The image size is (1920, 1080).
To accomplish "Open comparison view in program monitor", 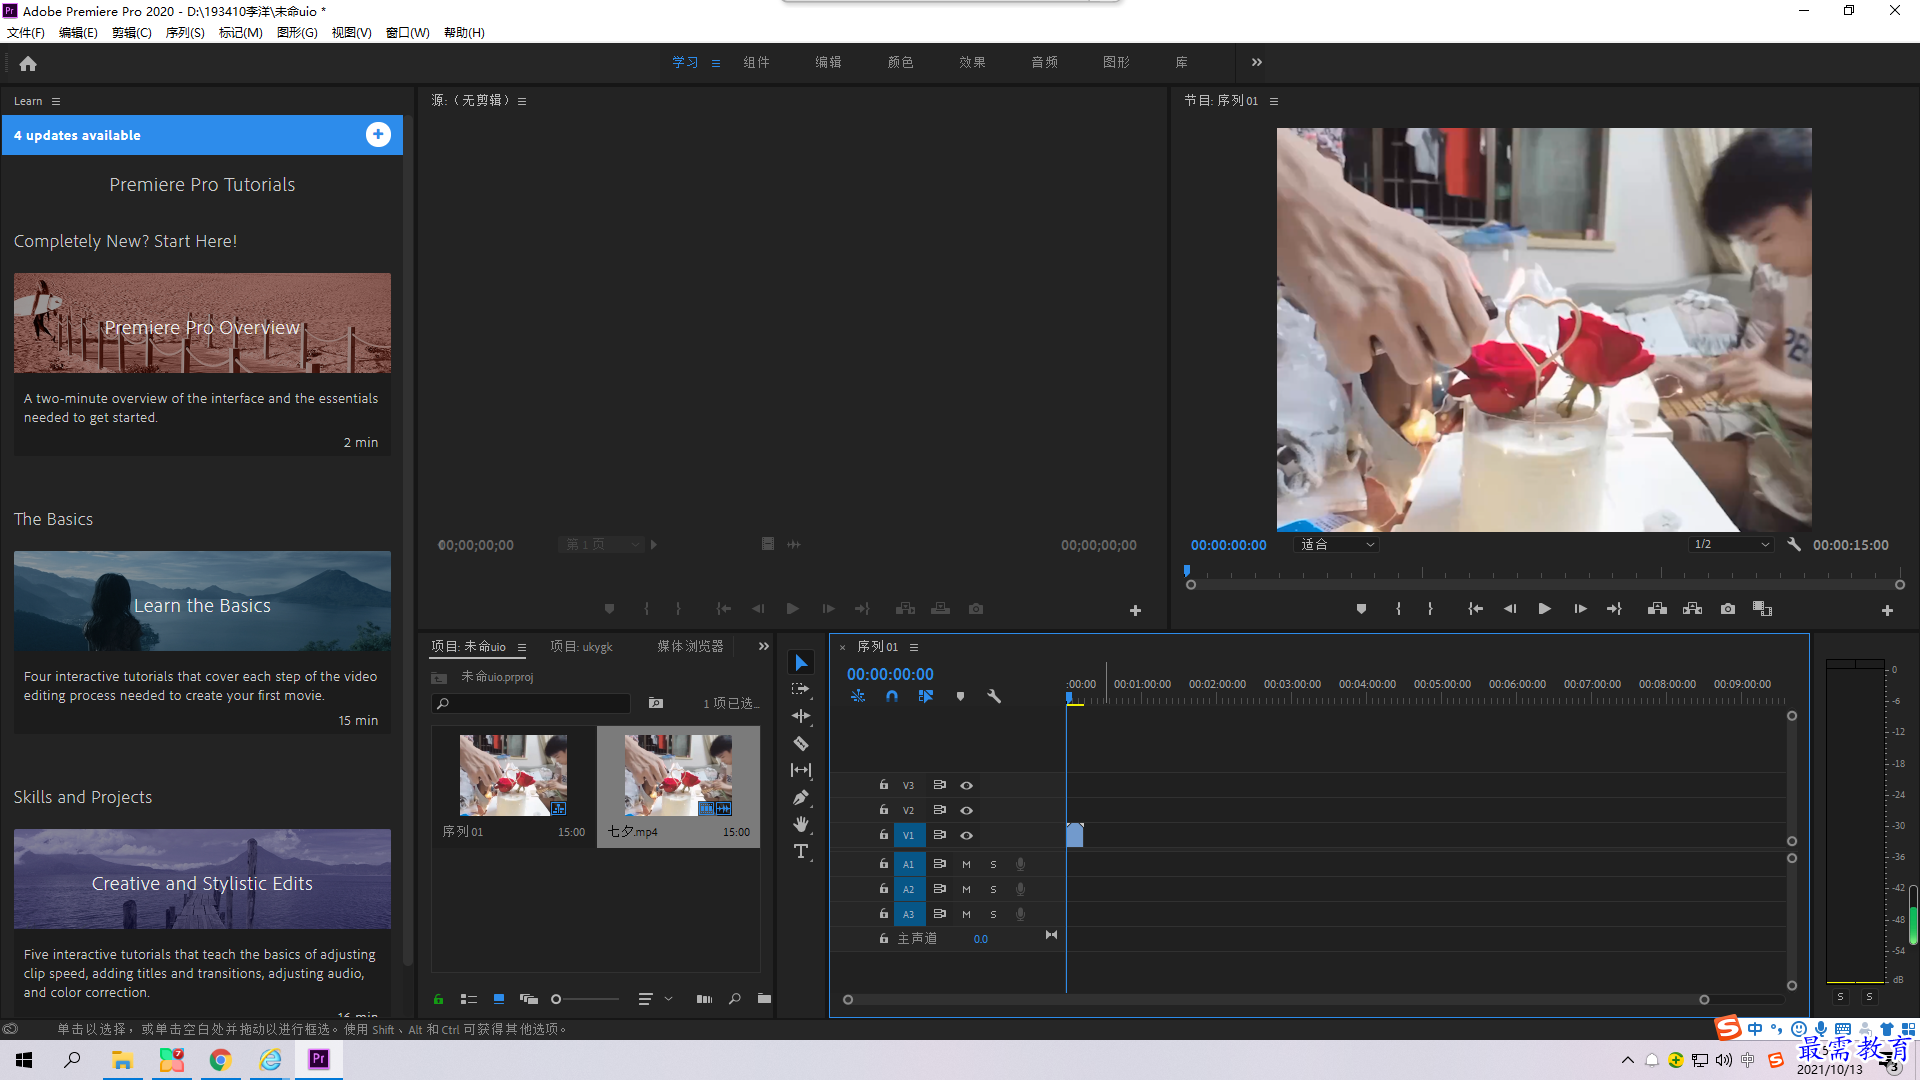I will (x=1763, y=609).
